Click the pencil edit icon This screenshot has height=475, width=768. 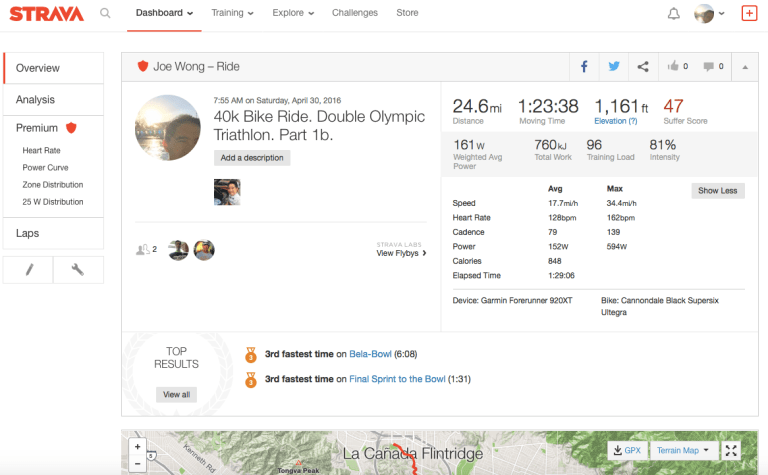[x=28, y=270]
